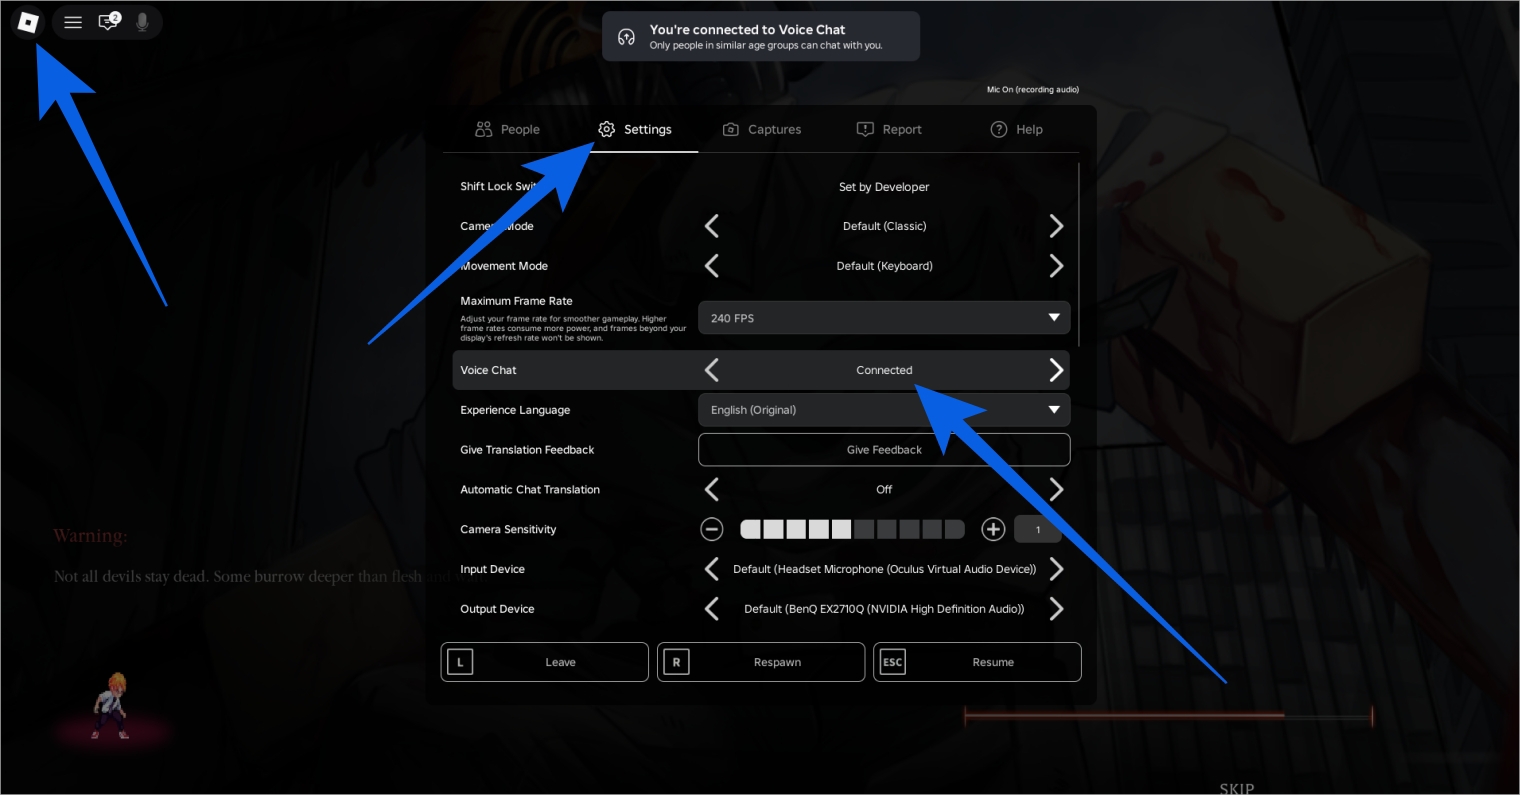Viewport: 1520px width, 795px height.
Task: Change Input Device using right chevron
Action: (x=1056, y=568)
